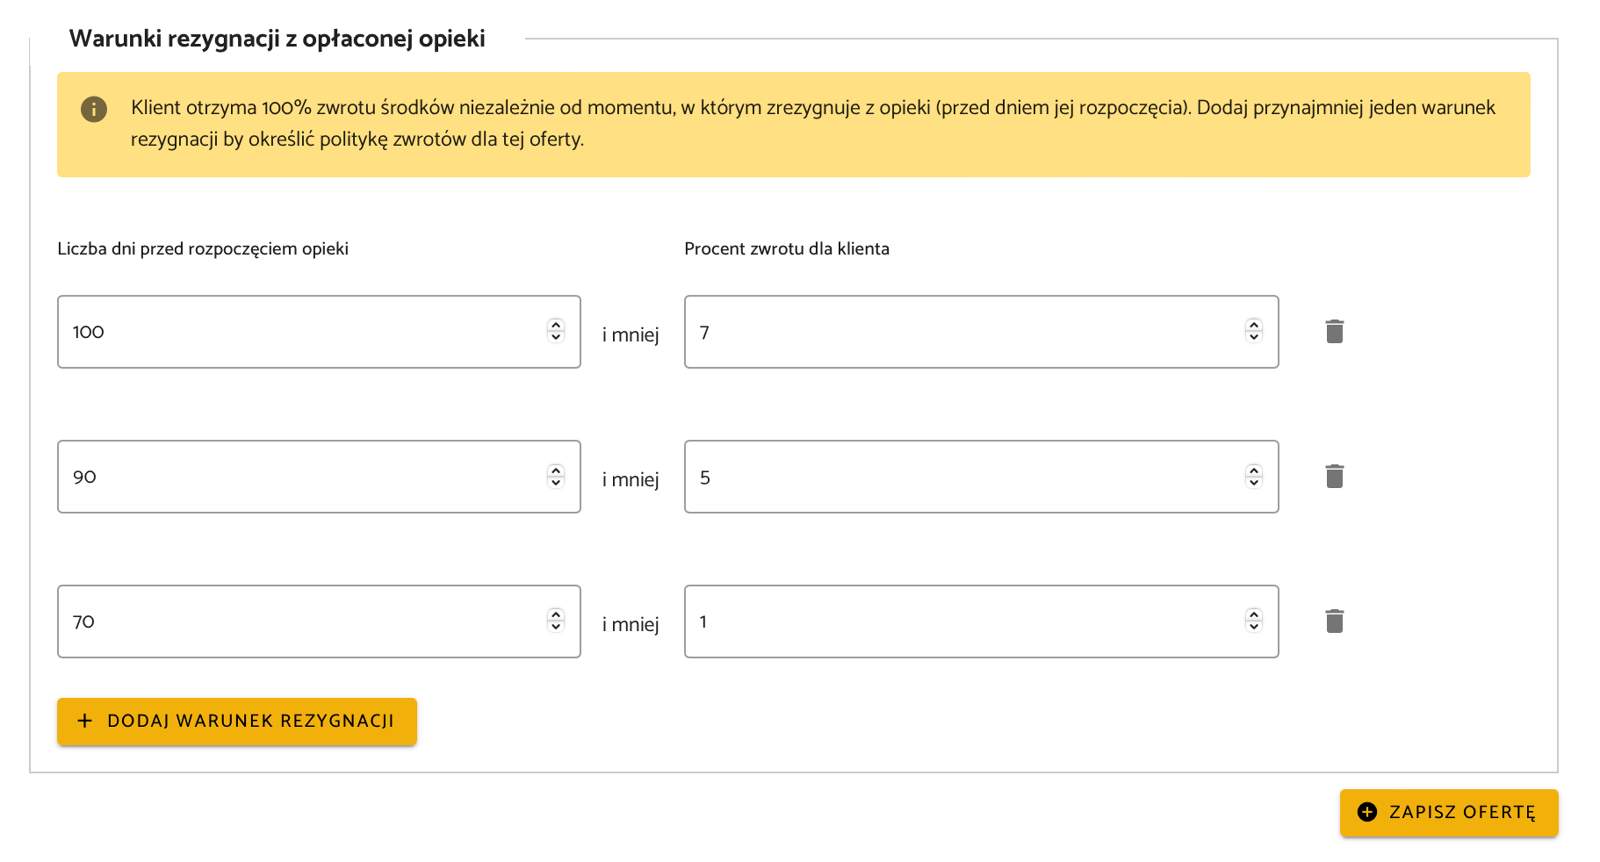
Task: Use the stepper arrows in the 1 percent field
Action: (1254, 621)
